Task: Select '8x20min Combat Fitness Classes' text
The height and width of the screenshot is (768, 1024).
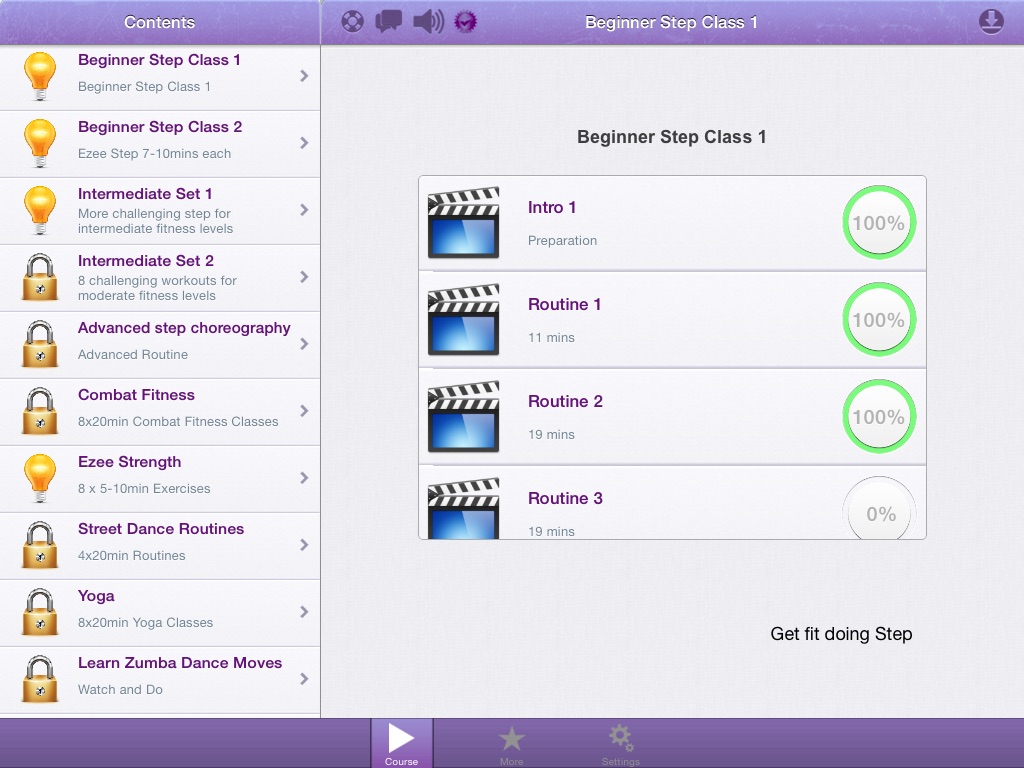Action: click(178, 422)
